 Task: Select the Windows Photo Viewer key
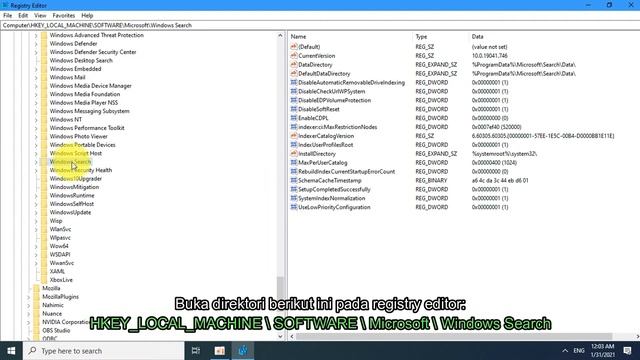pyautogui.click(x=79, y=136)
